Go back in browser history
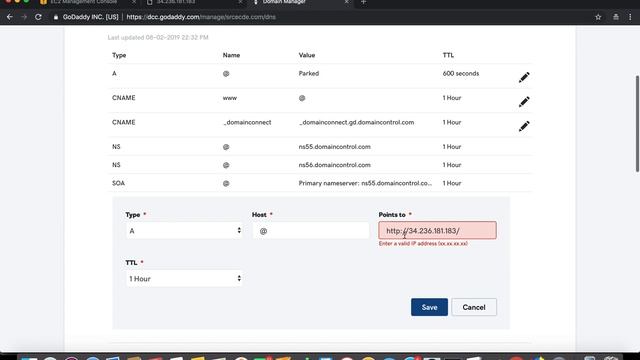 coord(9,17)
